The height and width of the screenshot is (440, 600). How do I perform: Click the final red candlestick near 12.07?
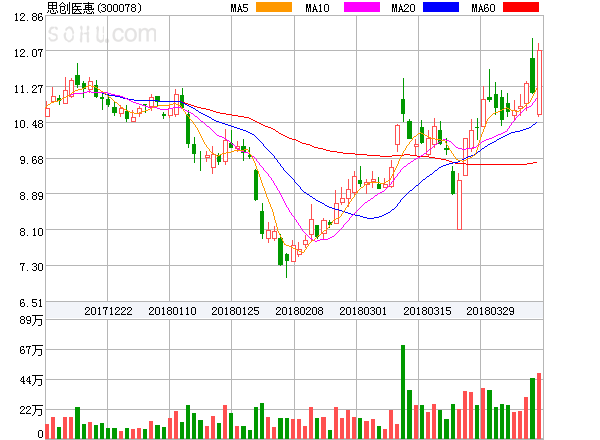539,80
